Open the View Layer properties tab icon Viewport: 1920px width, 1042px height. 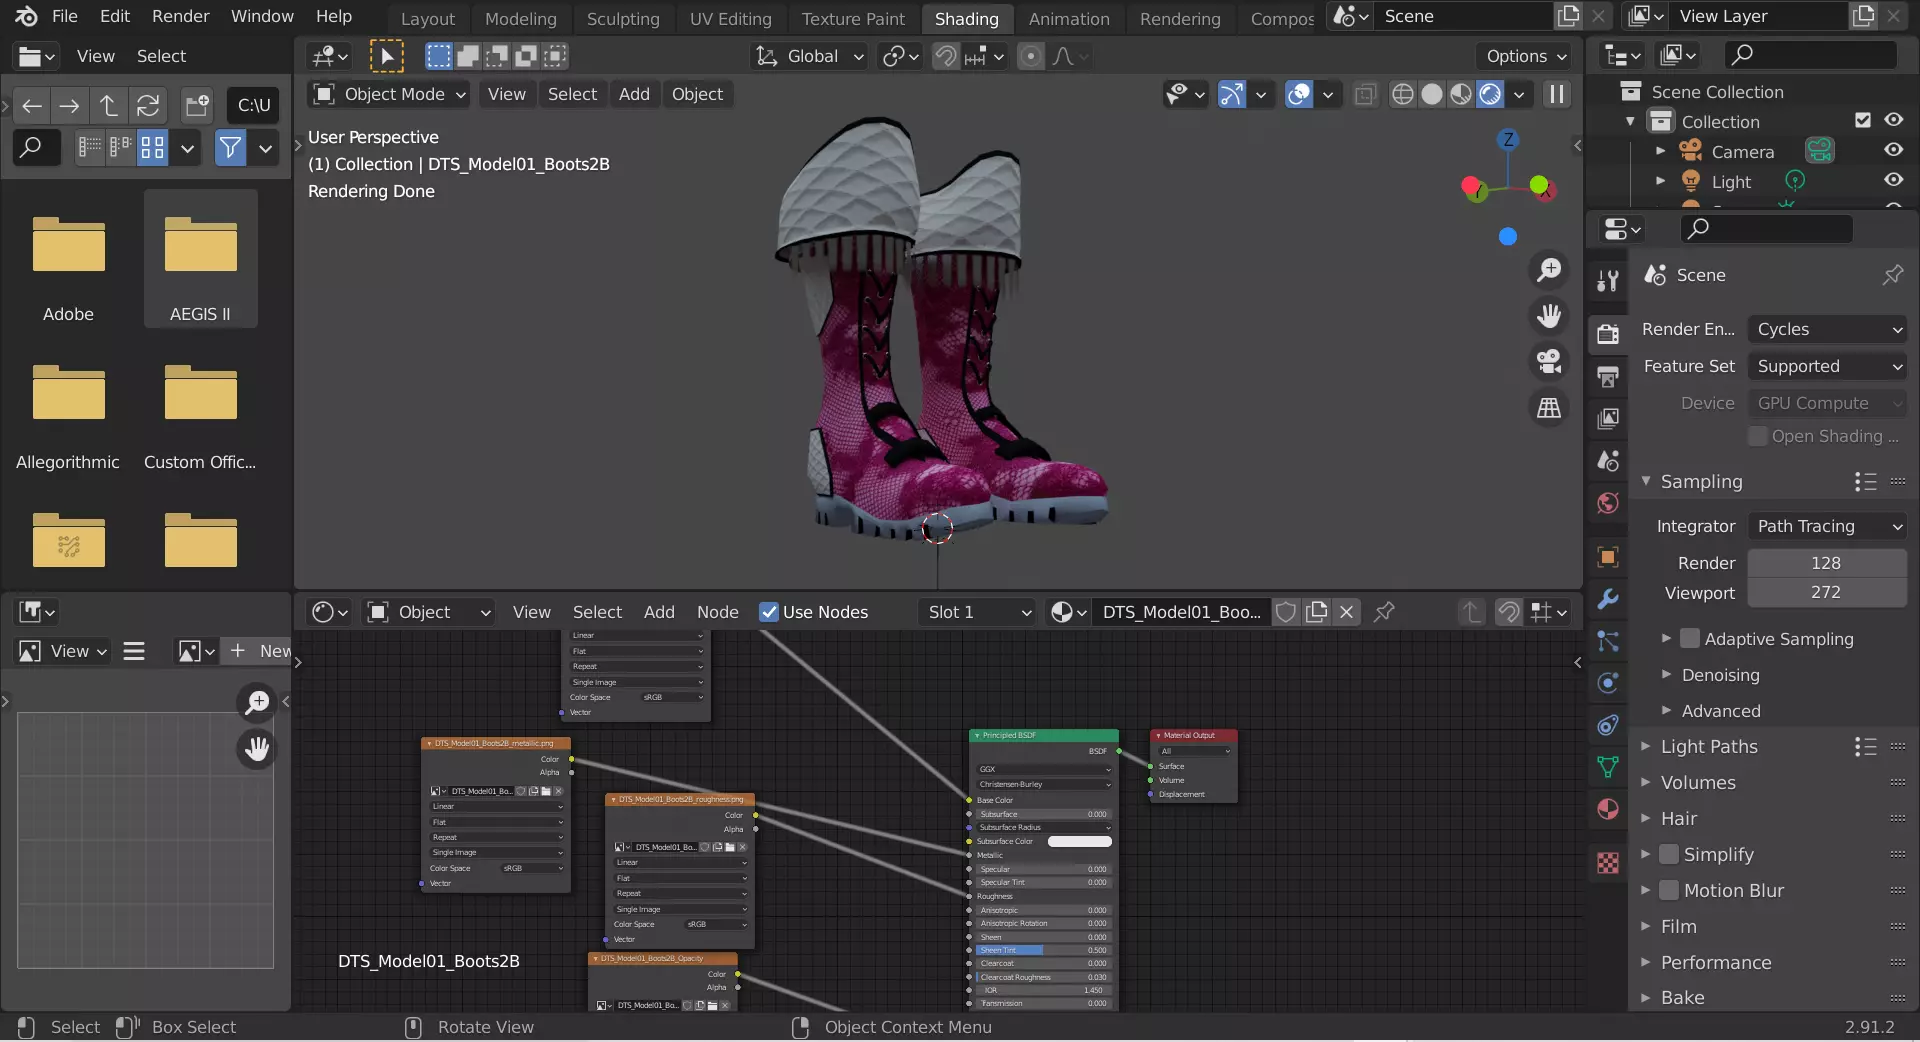point(1608,419)
